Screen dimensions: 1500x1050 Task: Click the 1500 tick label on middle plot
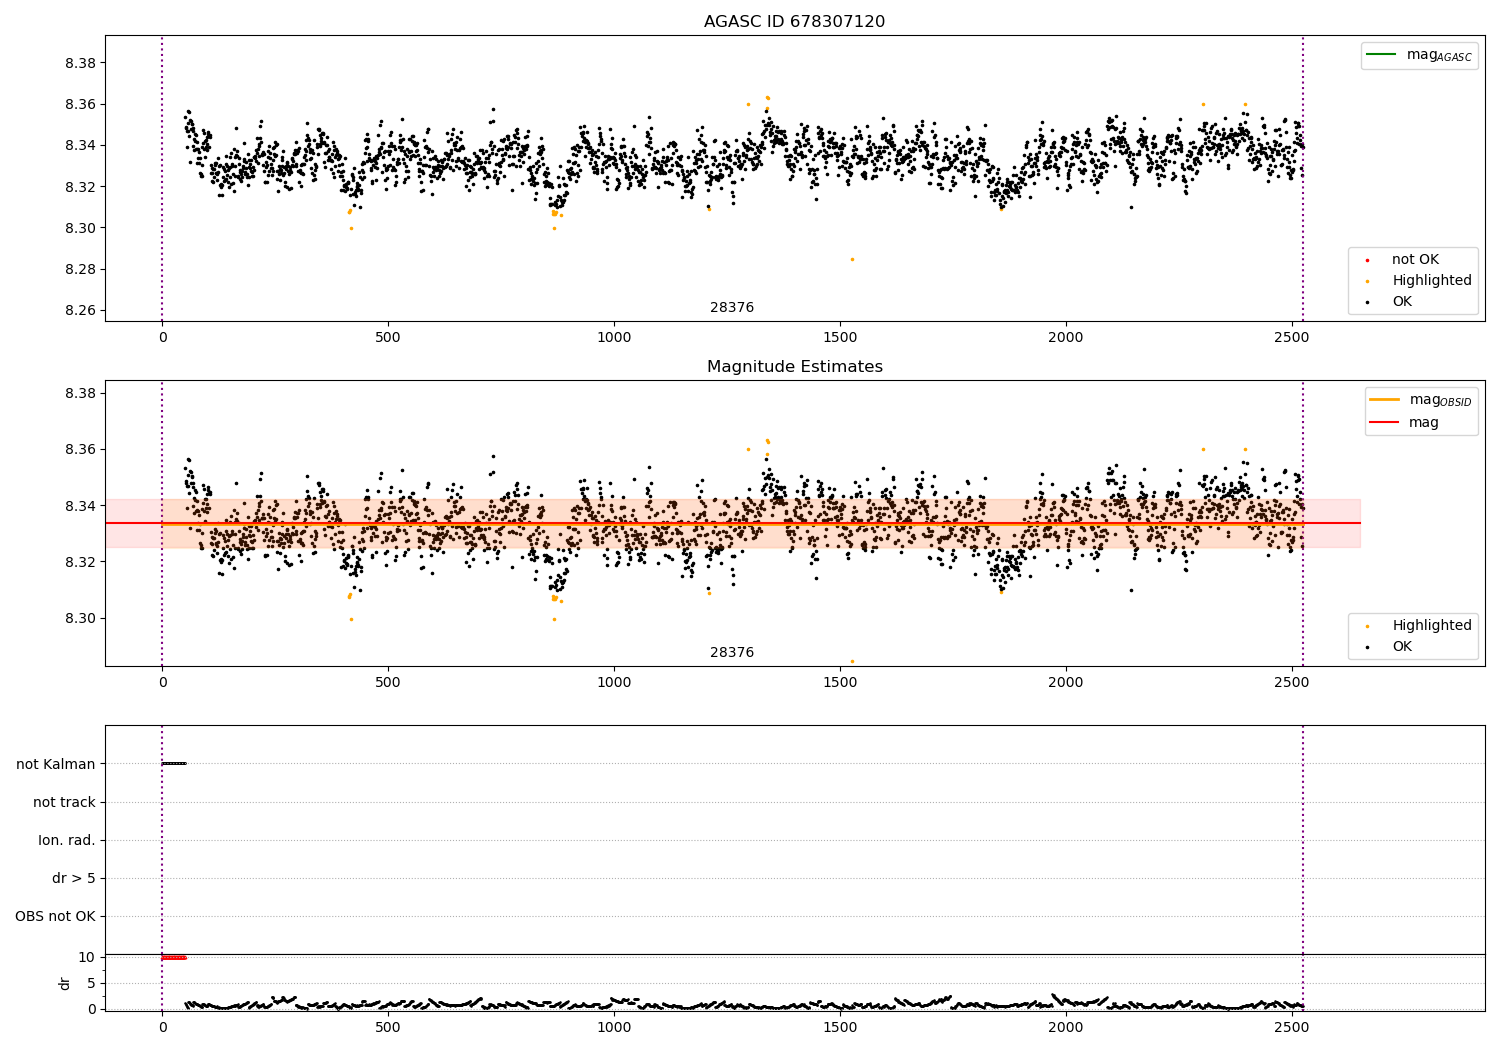[x=840, y=682]
